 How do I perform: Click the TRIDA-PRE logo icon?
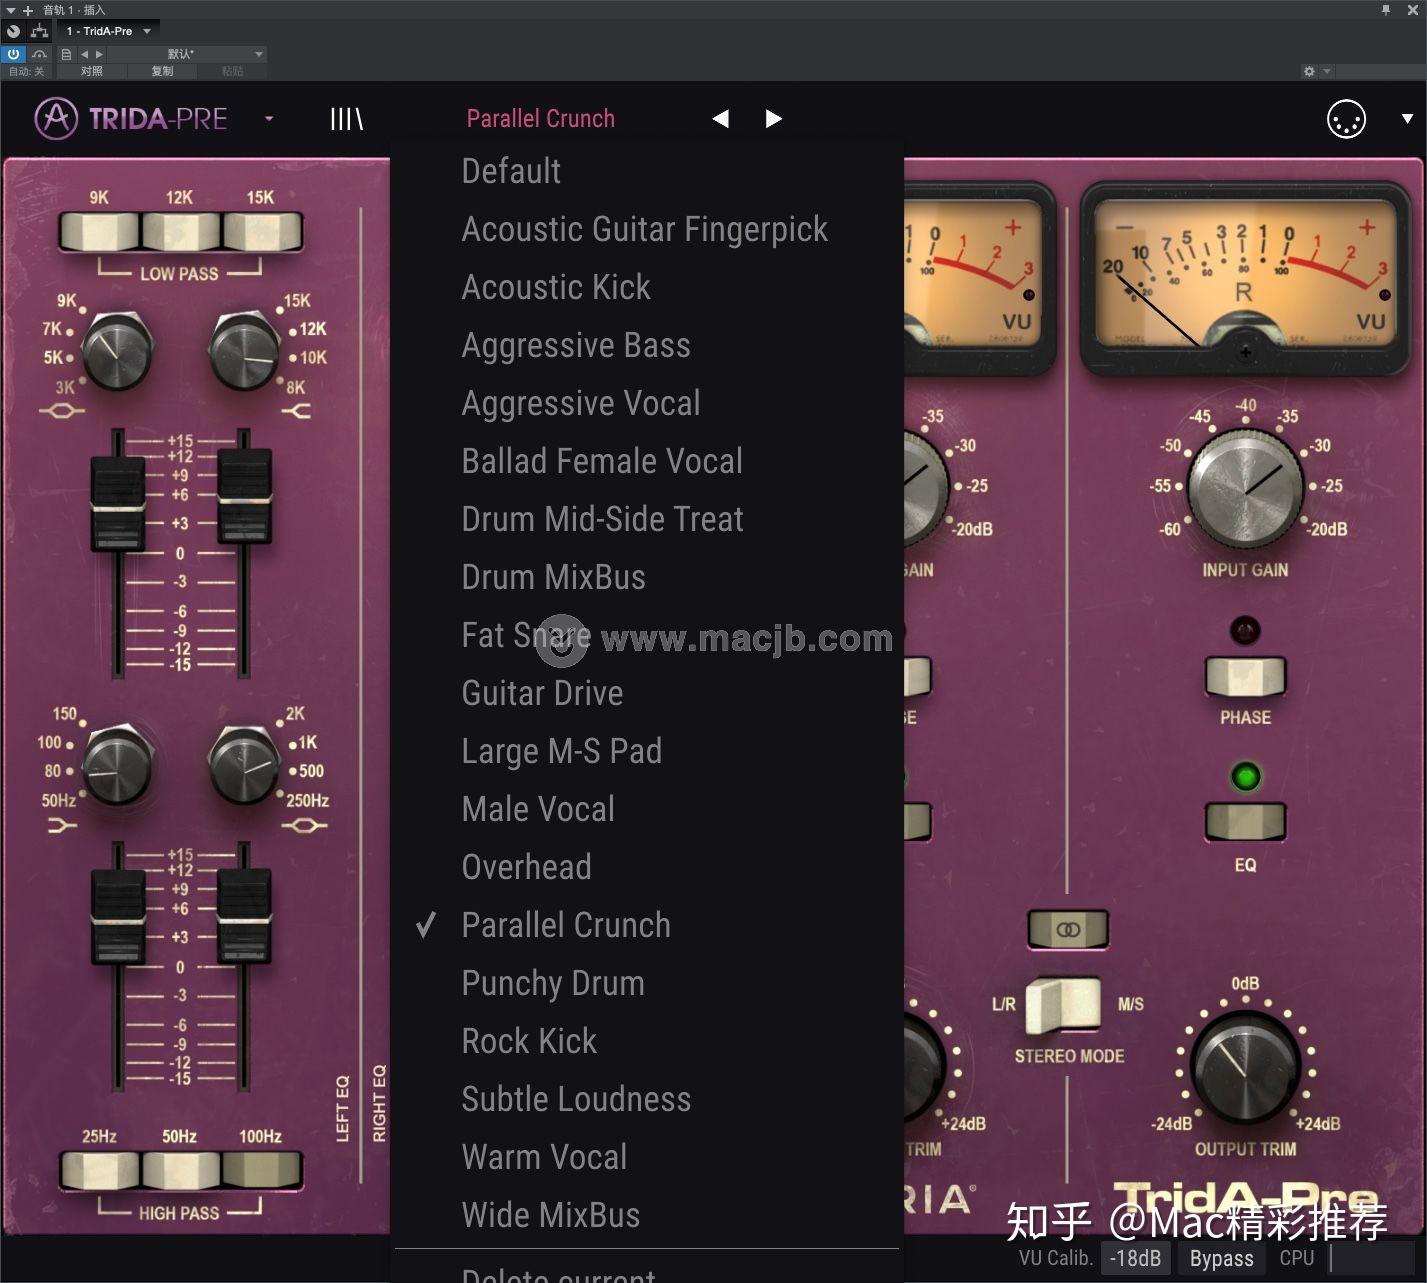click(57, 118)
